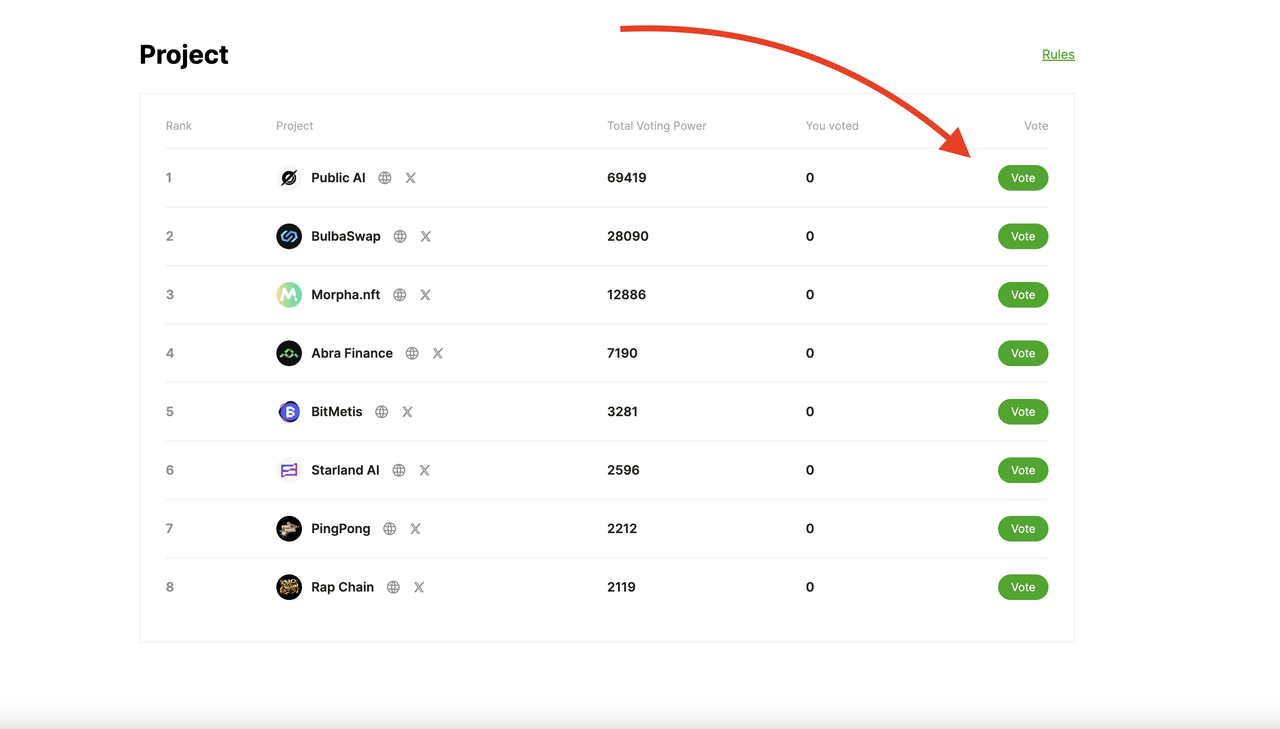Vote for Abra Finance
This screenshot has height=729, width=1280.
[x=1023, y=354]
